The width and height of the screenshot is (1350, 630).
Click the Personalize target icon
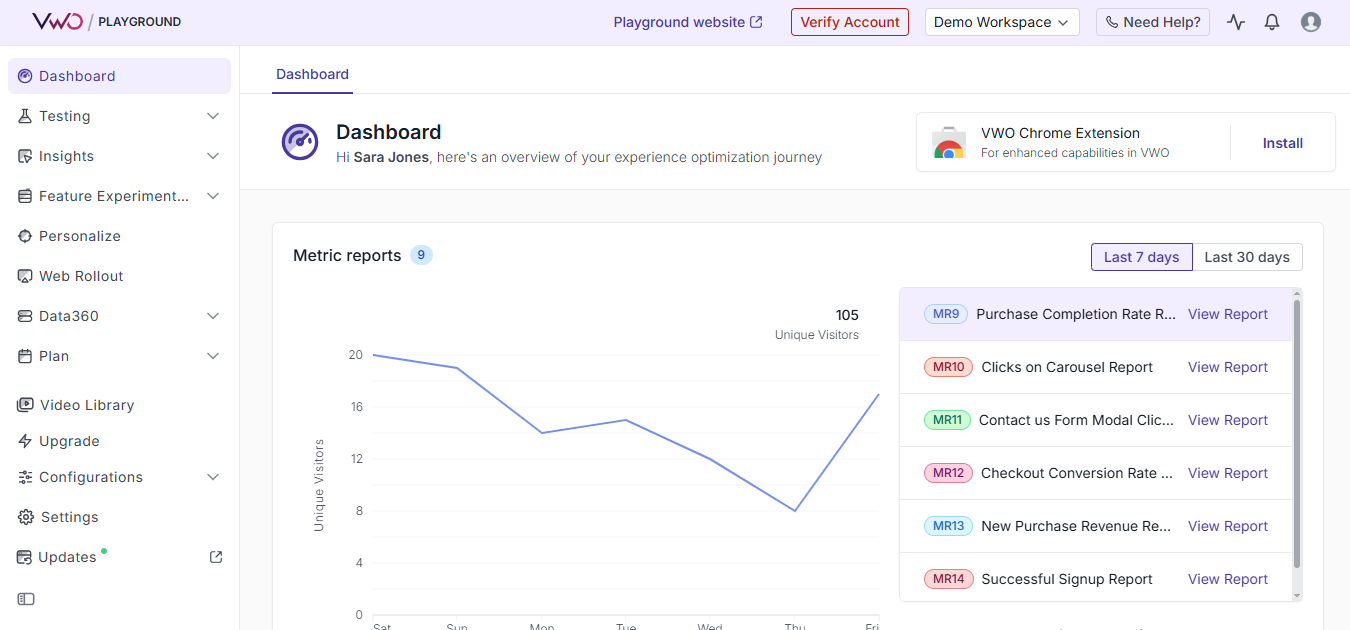pyautogui.click(x=25, y=236)
